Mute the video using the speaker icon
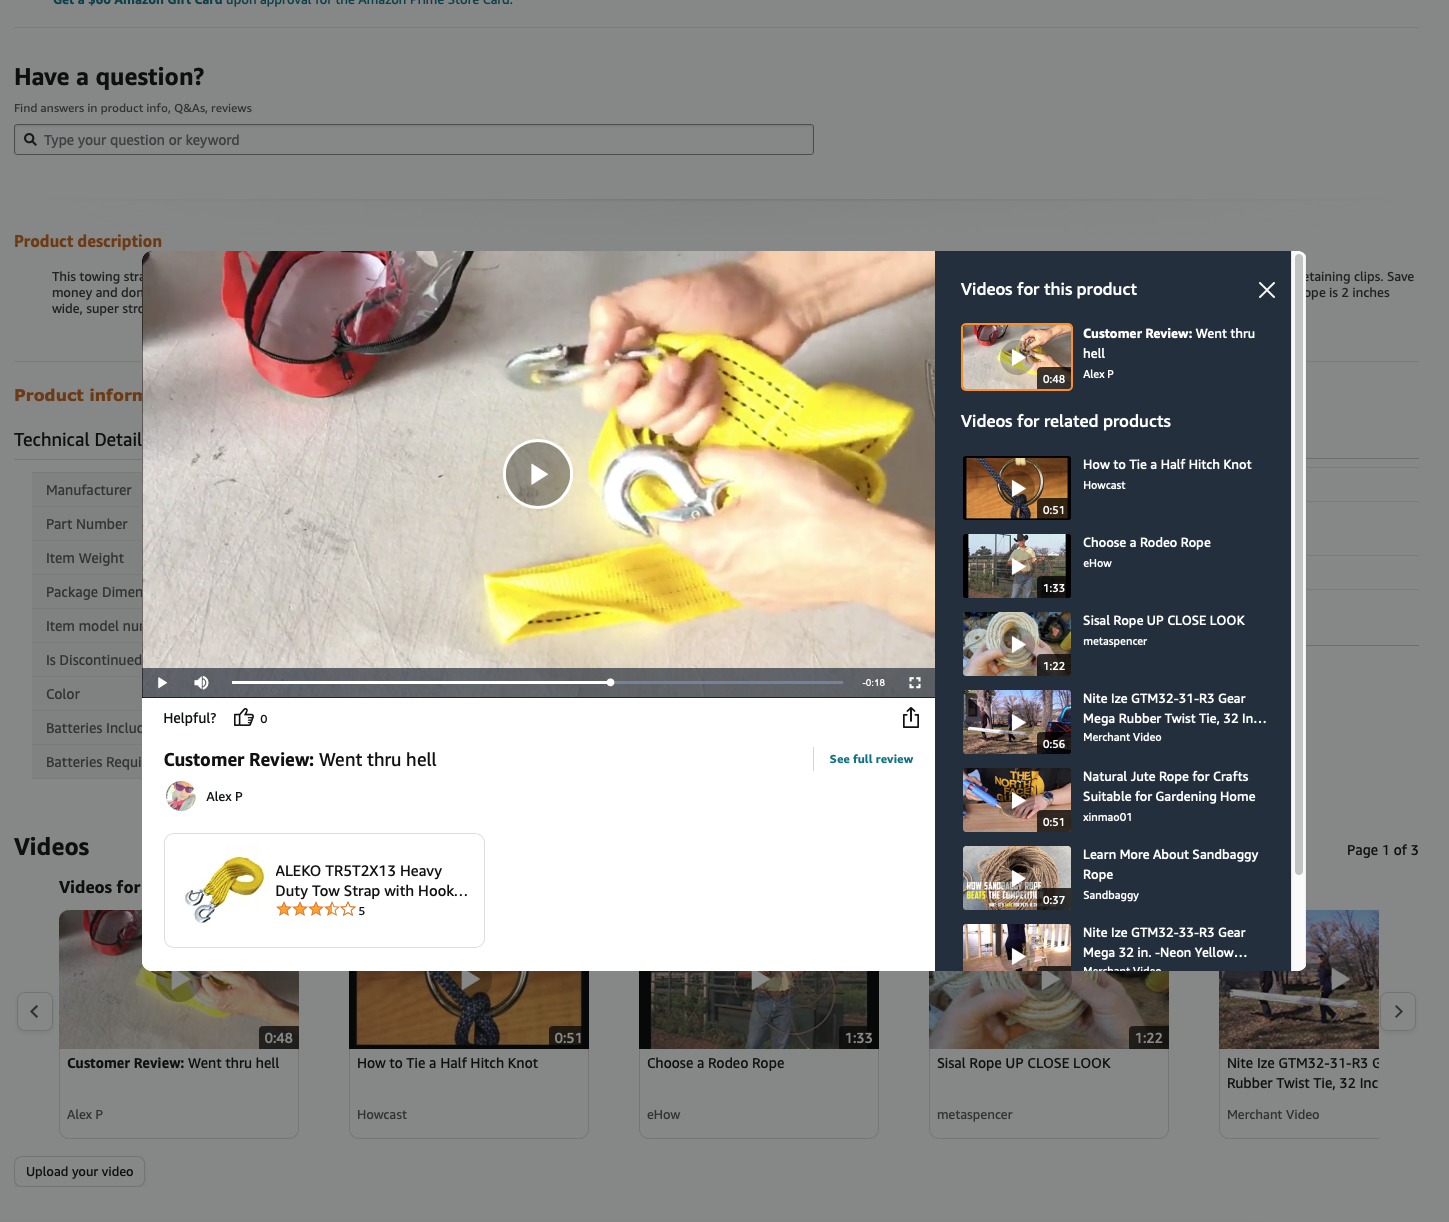The height and width of the screenshot is (1222, 1449). (201, 683)
